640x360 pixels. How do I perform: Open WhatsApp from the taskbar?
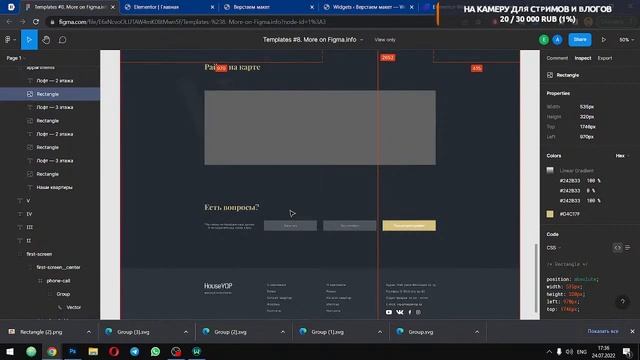tap(155, 351)
